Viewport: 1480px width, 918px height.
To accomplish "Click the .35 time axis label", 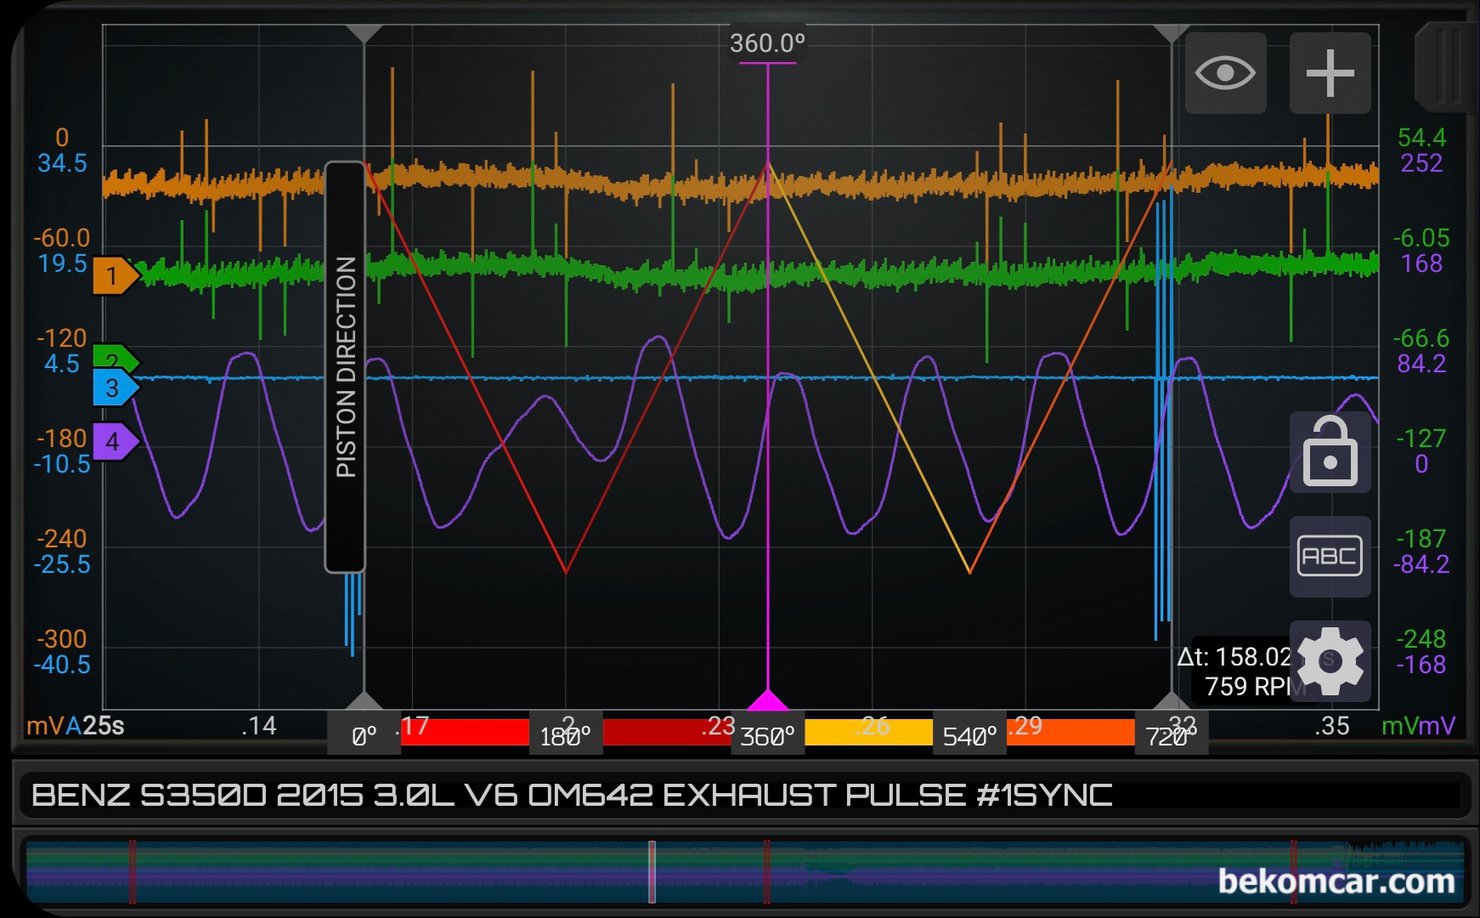I will [1333, 726].
